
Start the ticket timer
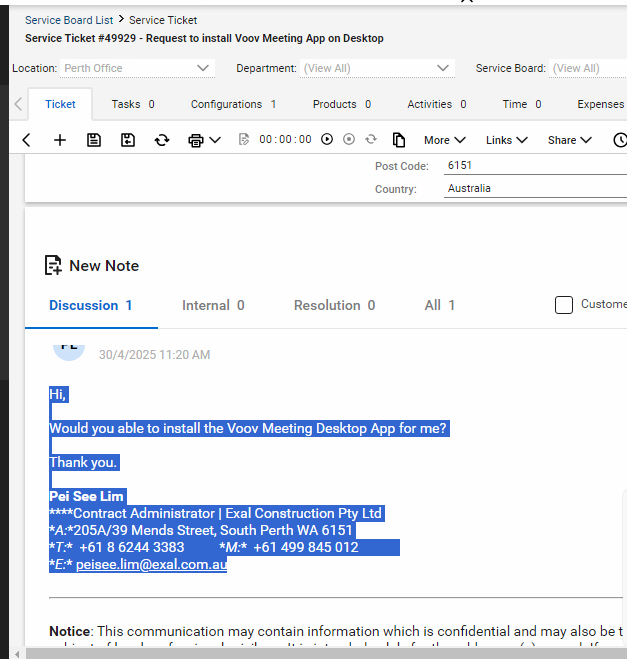click(x=327, y=139)
